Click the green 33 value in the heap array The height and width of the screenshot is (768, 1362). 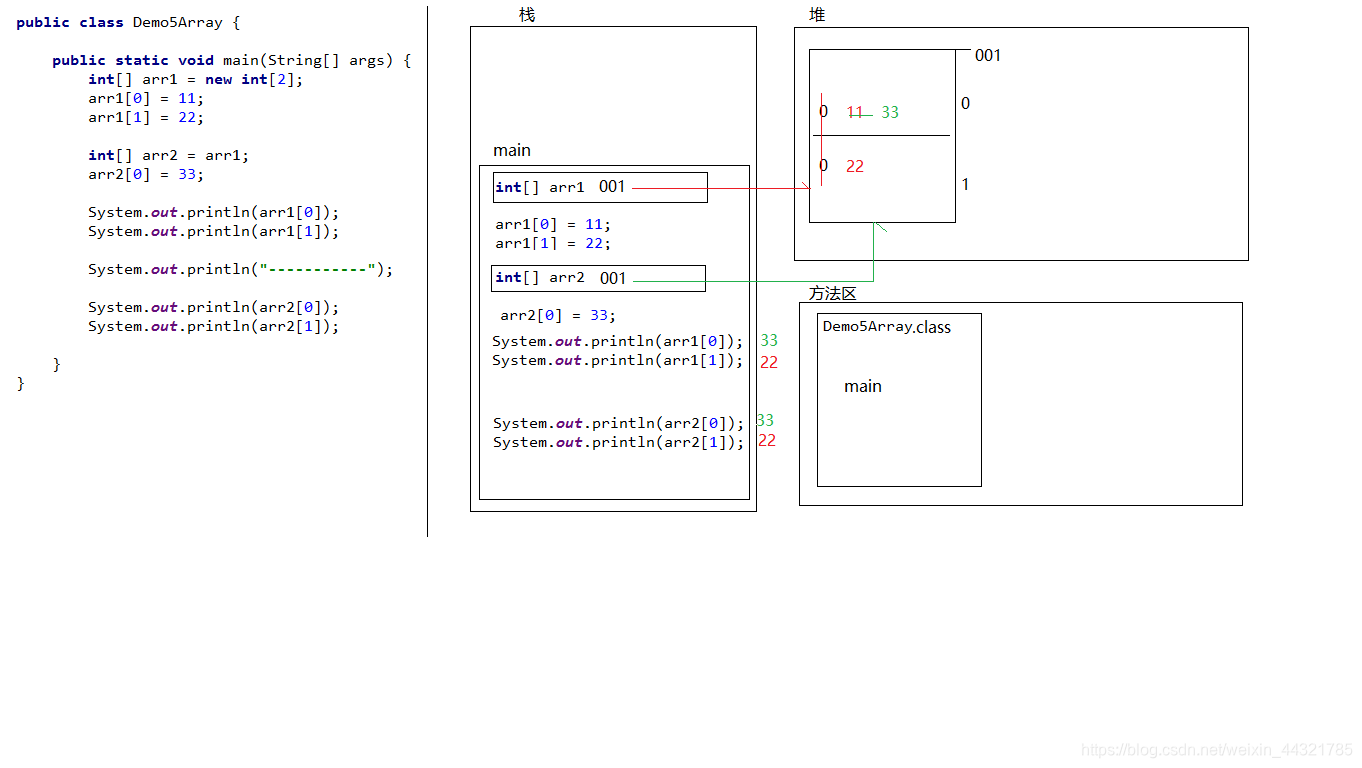click(x=890, y=112)
